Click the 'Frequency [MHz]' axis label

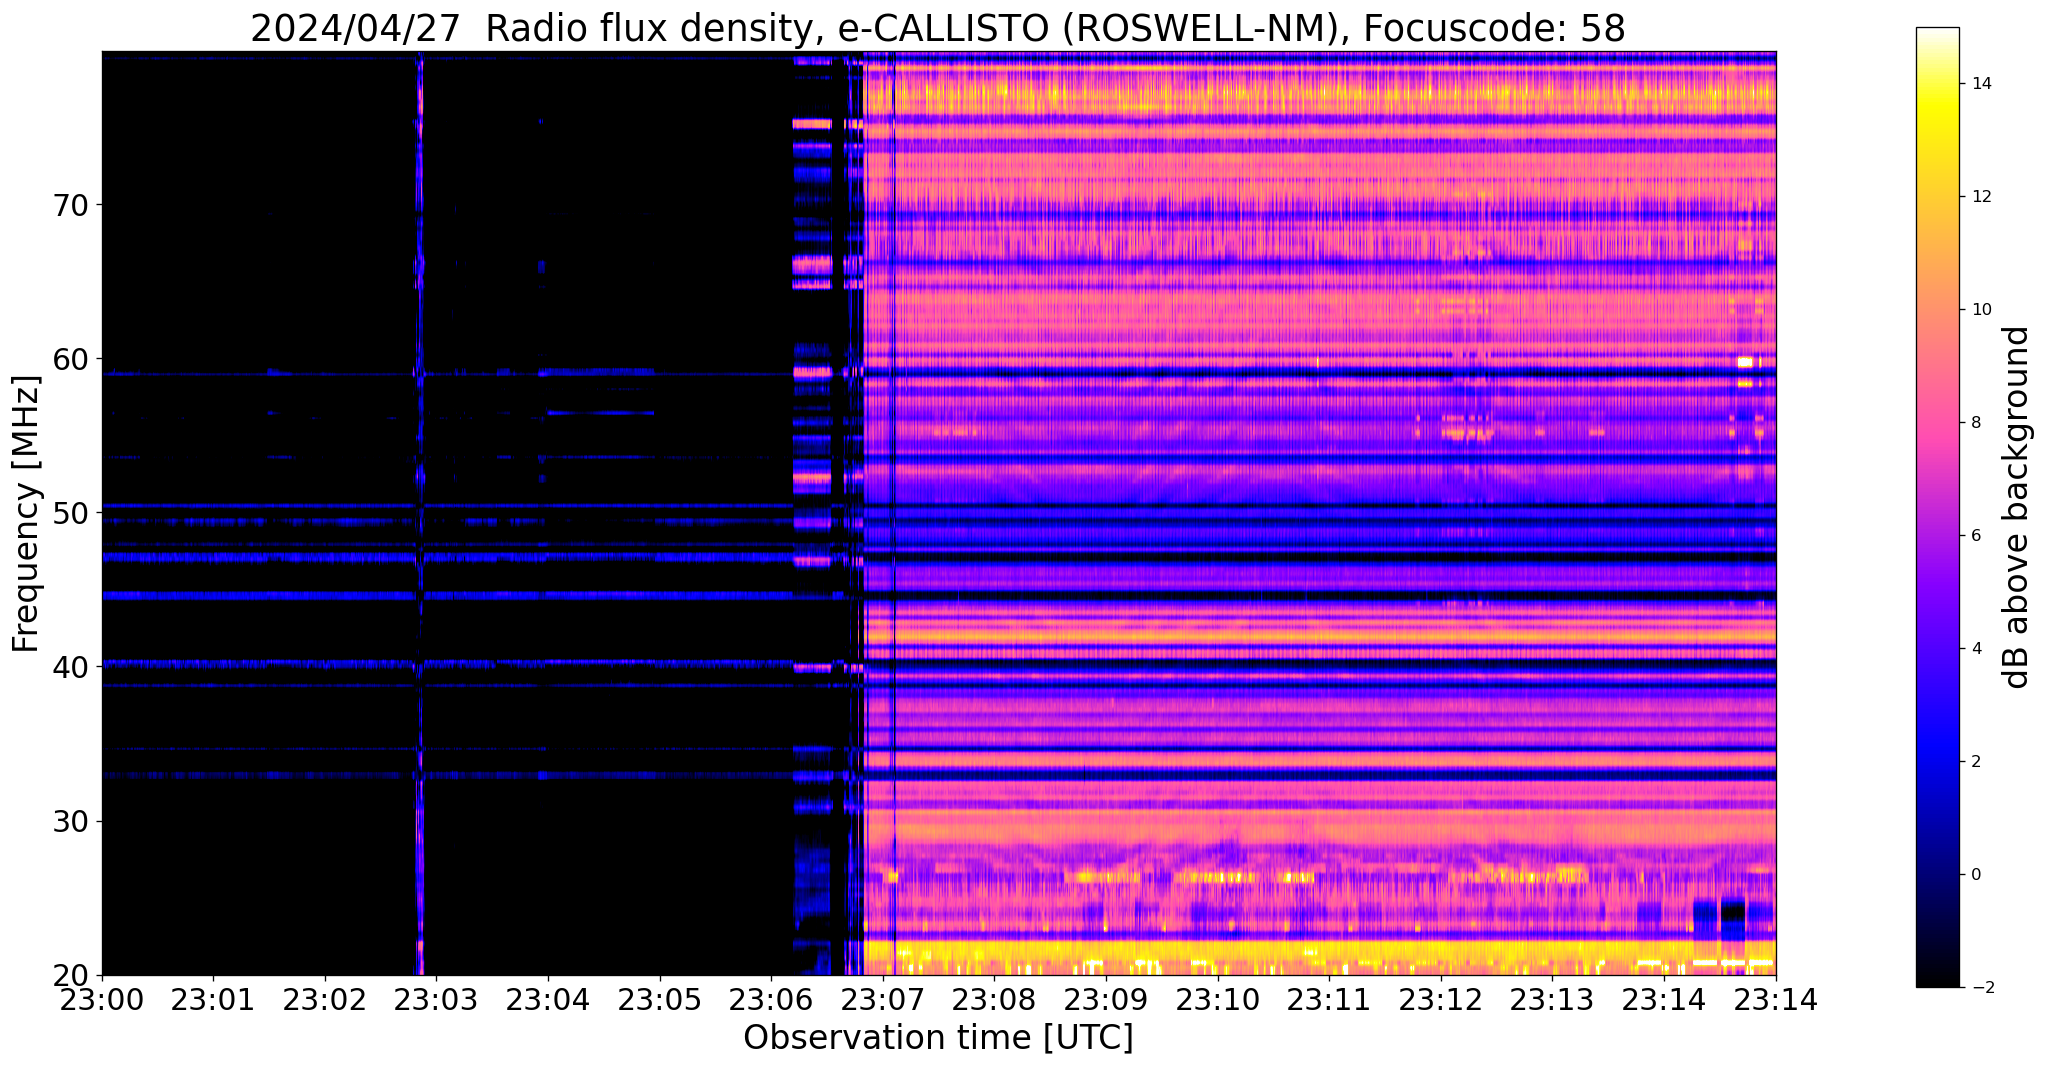click(27, 513)
